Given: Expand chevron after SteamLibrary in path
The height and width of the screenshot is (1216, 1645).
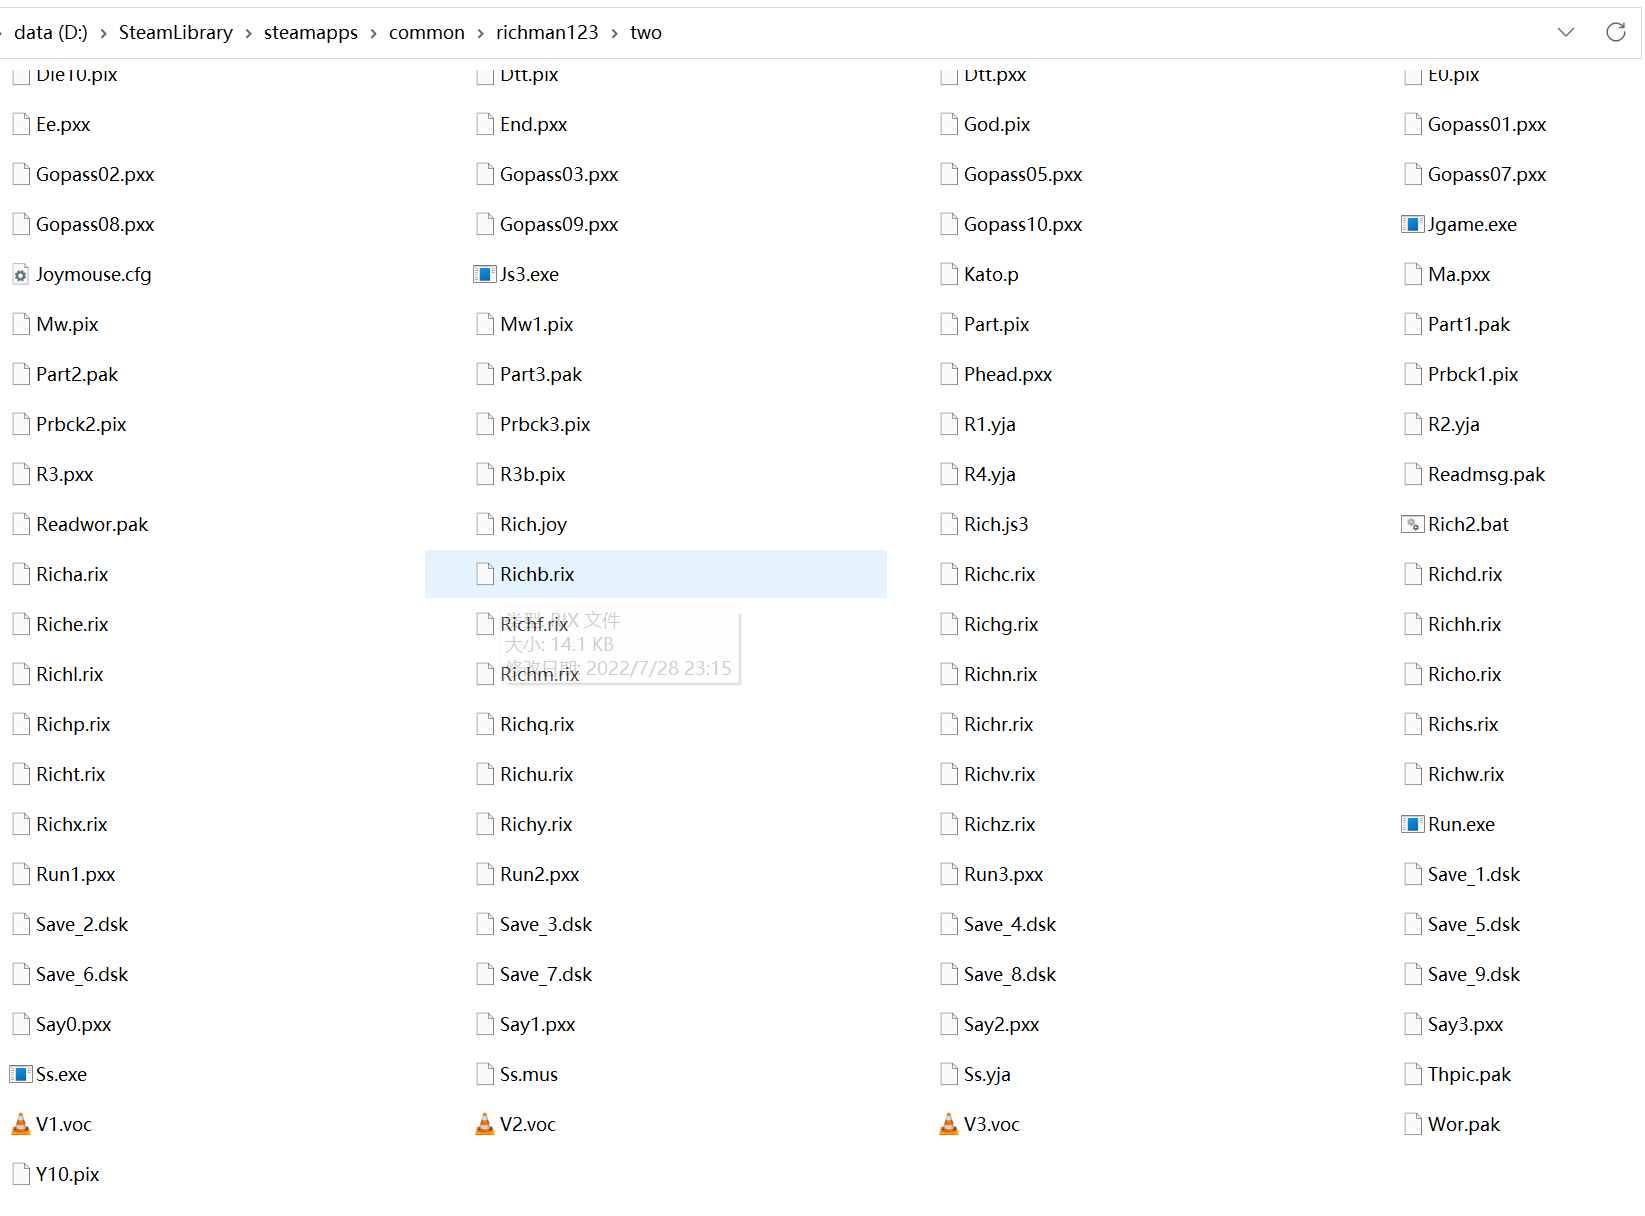Looking at the screenshot, I should (248, 33).
